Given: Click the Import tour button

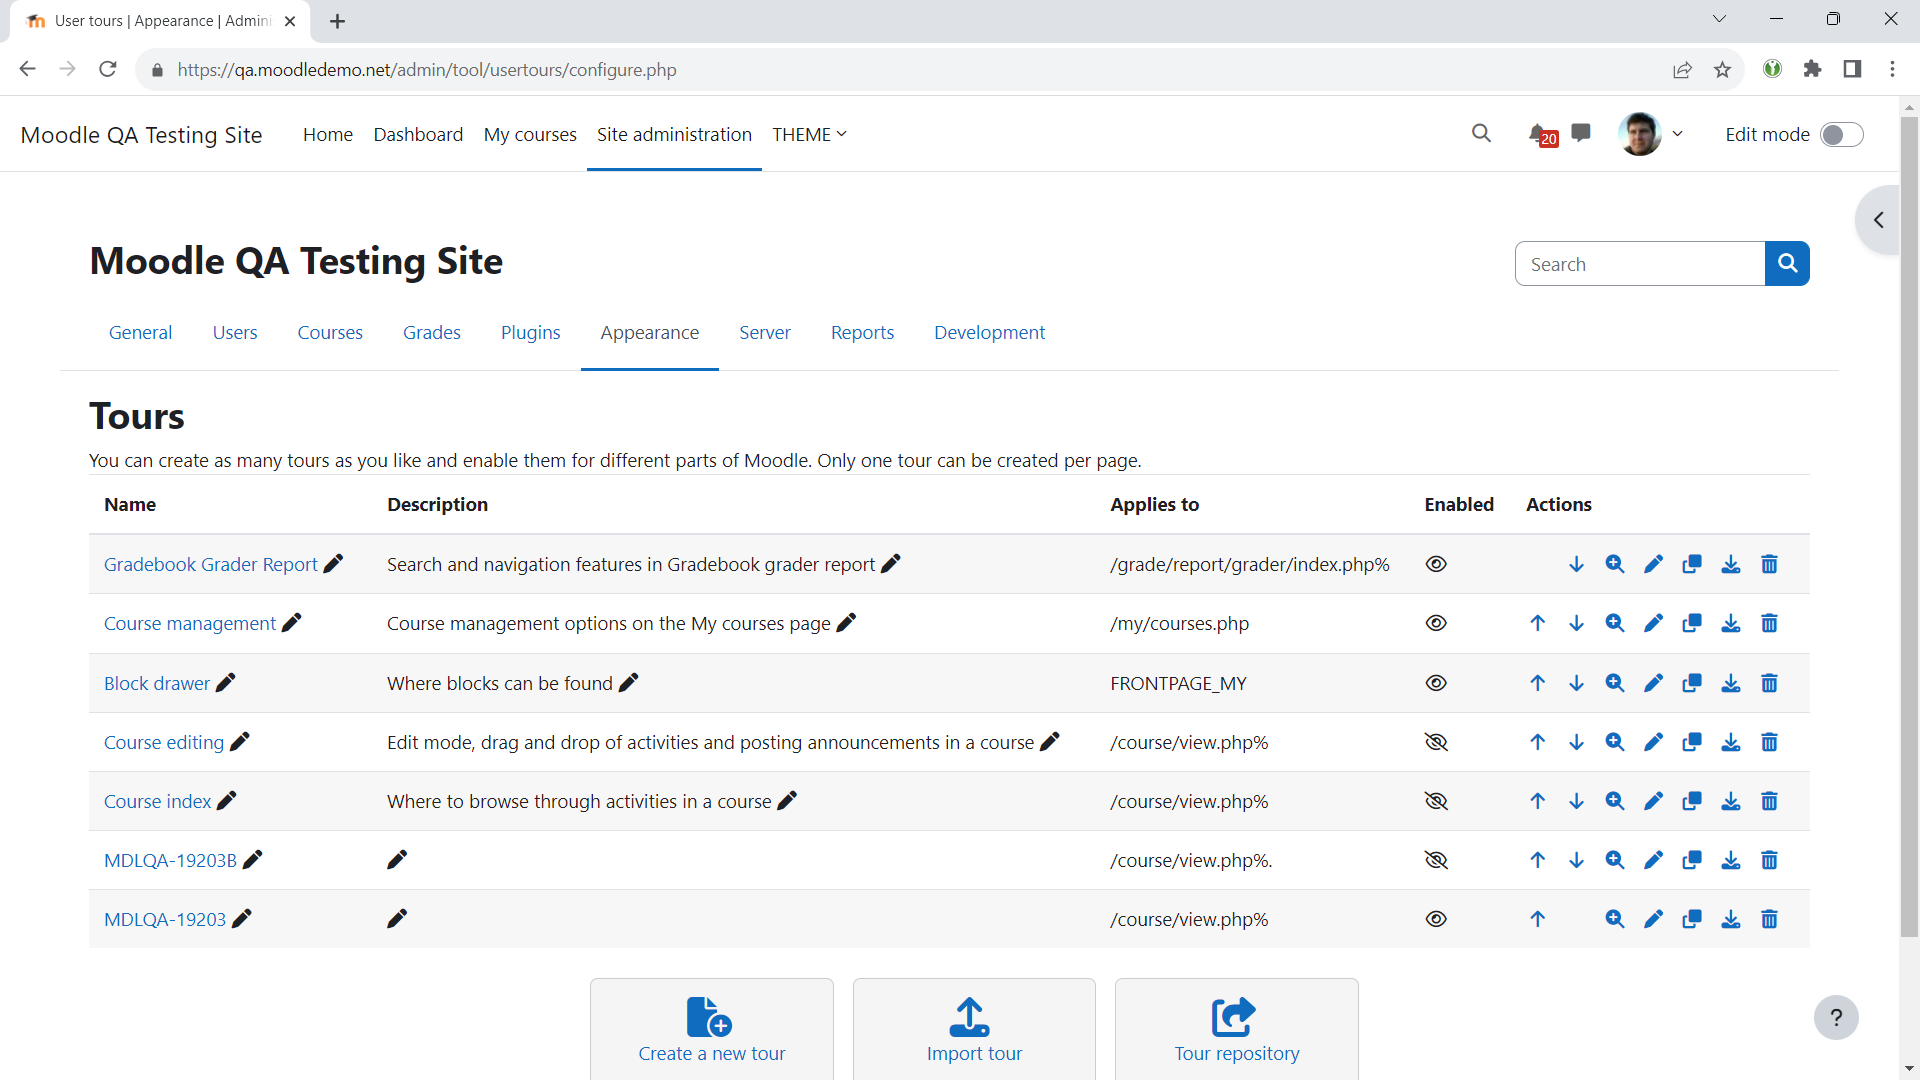Looking at the screenshot, I should click(x=974, y=1029).
